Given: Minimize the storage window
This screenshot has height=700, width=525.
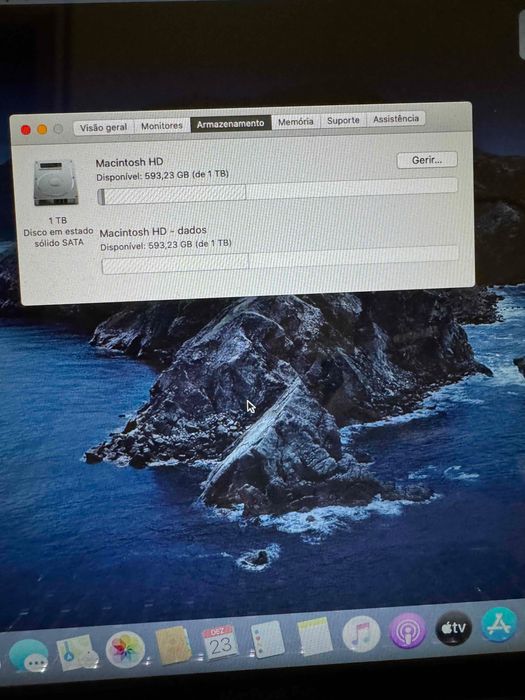Looking at the screenshot, I should pyautogui.click(x=42, y=129).
